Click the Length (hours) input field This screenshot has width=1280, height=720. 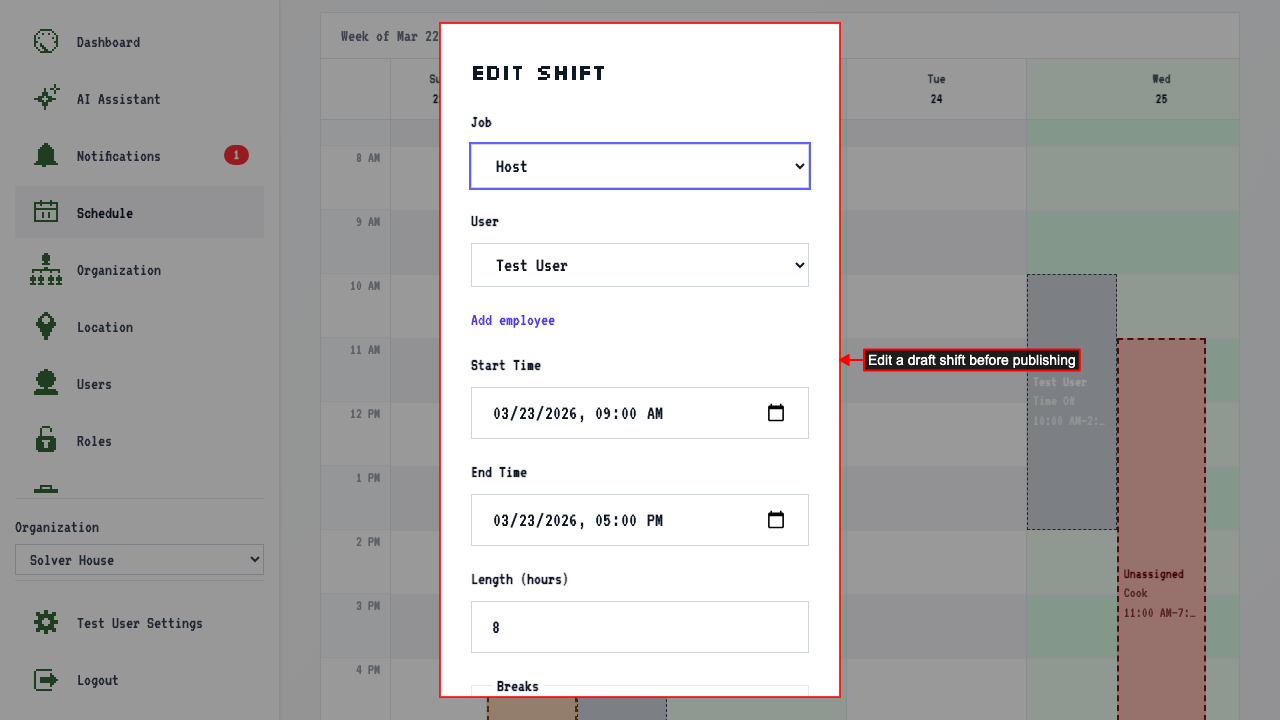click(640, 627)
